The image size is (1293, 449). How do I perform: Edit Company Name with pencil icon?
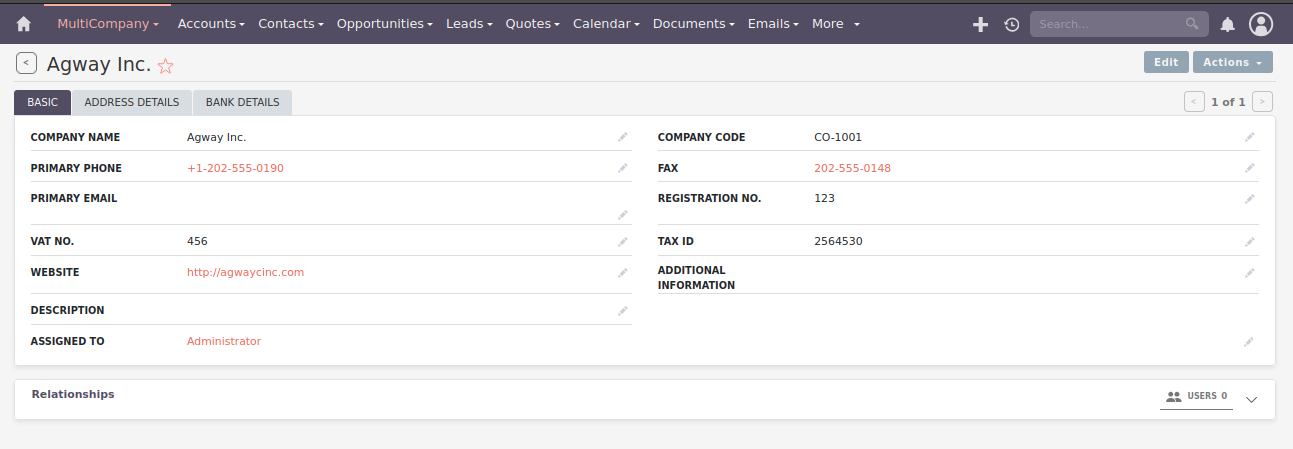tap(623, 137)
